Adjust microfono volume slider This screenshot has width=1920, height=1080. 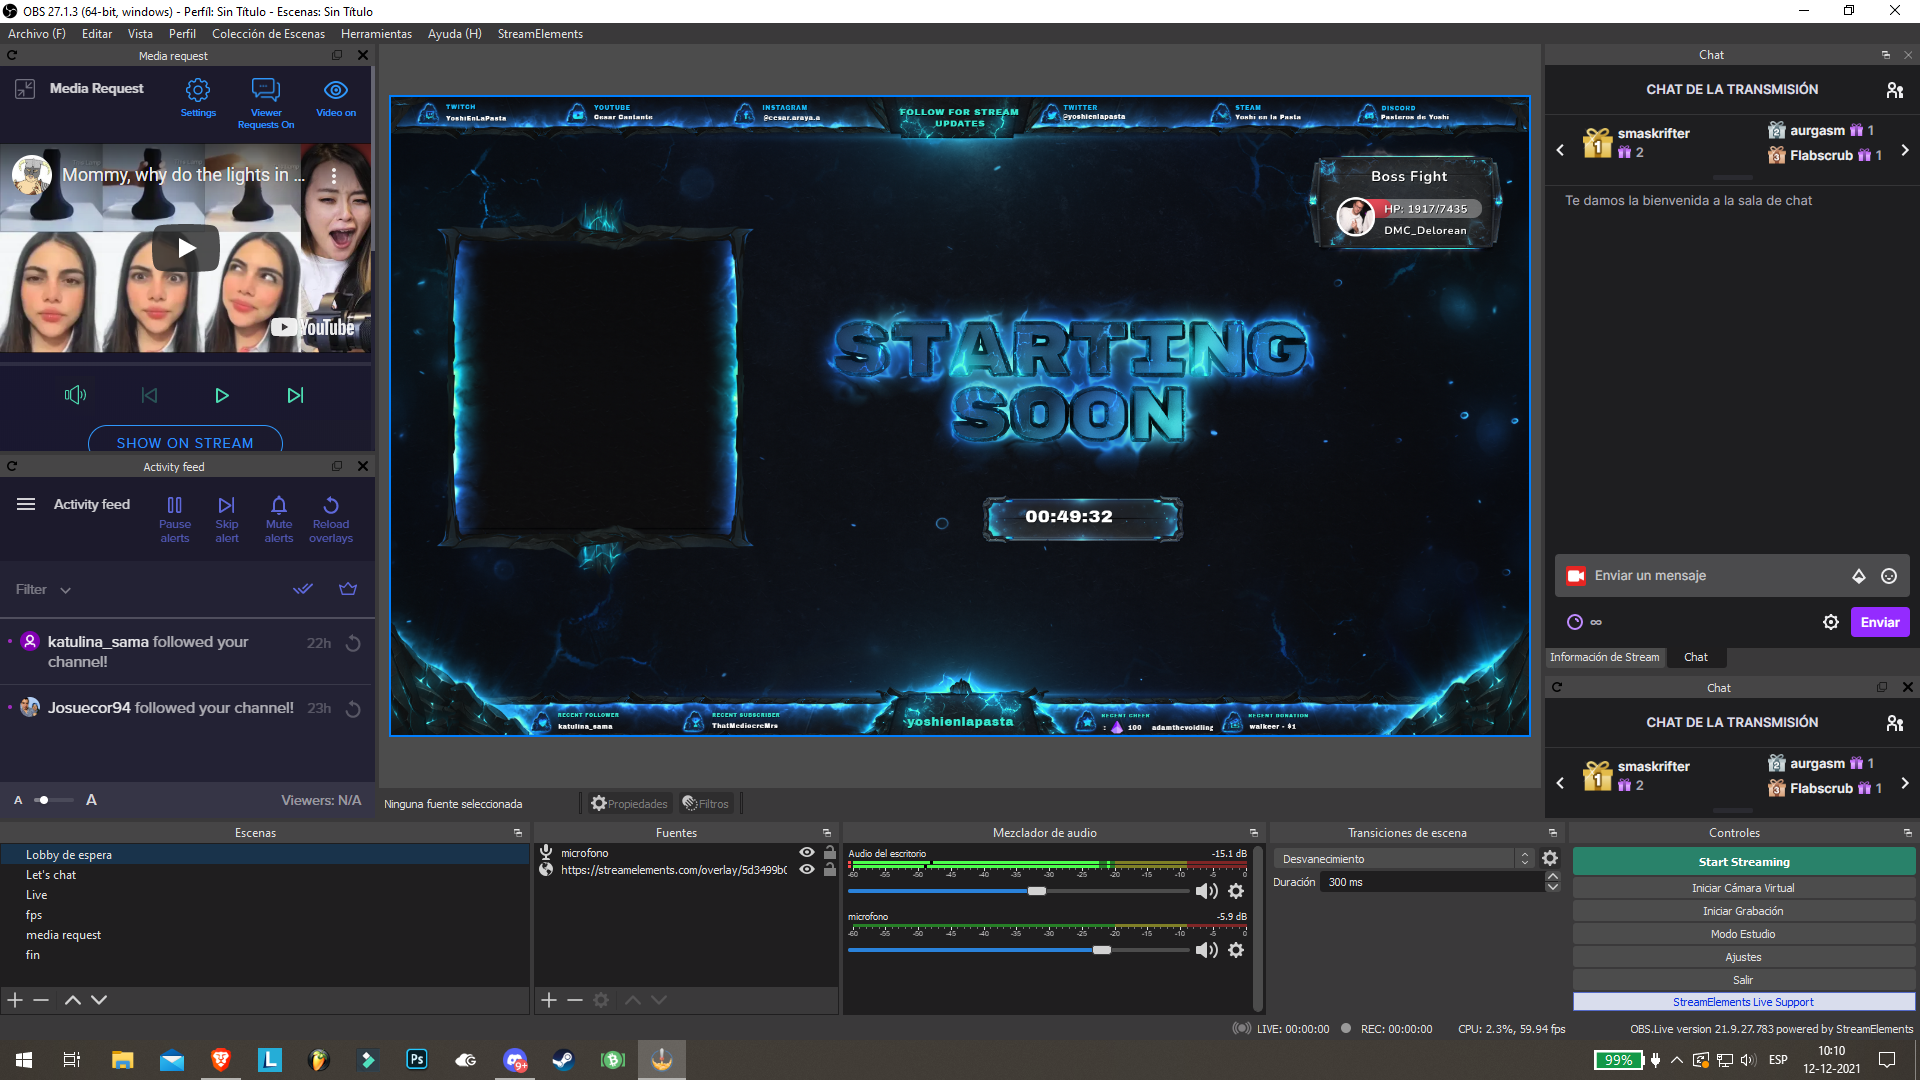pos(1102,950)
